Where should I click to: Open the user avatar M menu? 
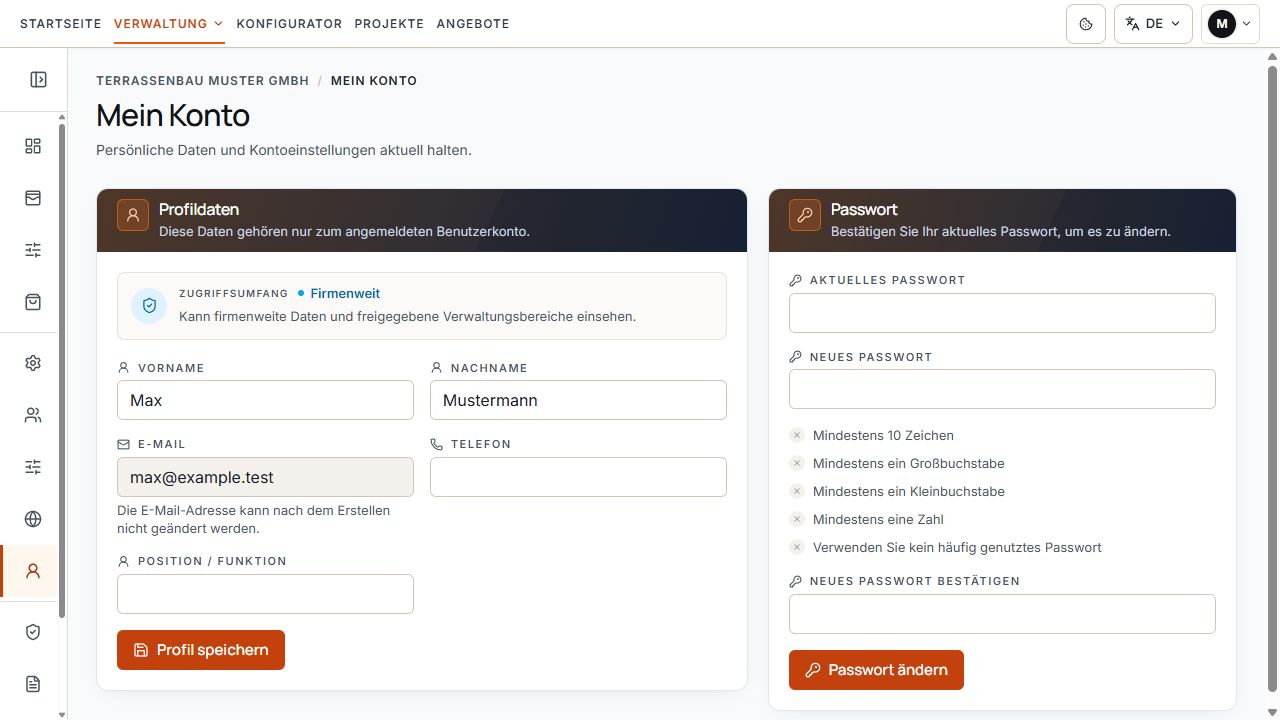pos(1230,24)
